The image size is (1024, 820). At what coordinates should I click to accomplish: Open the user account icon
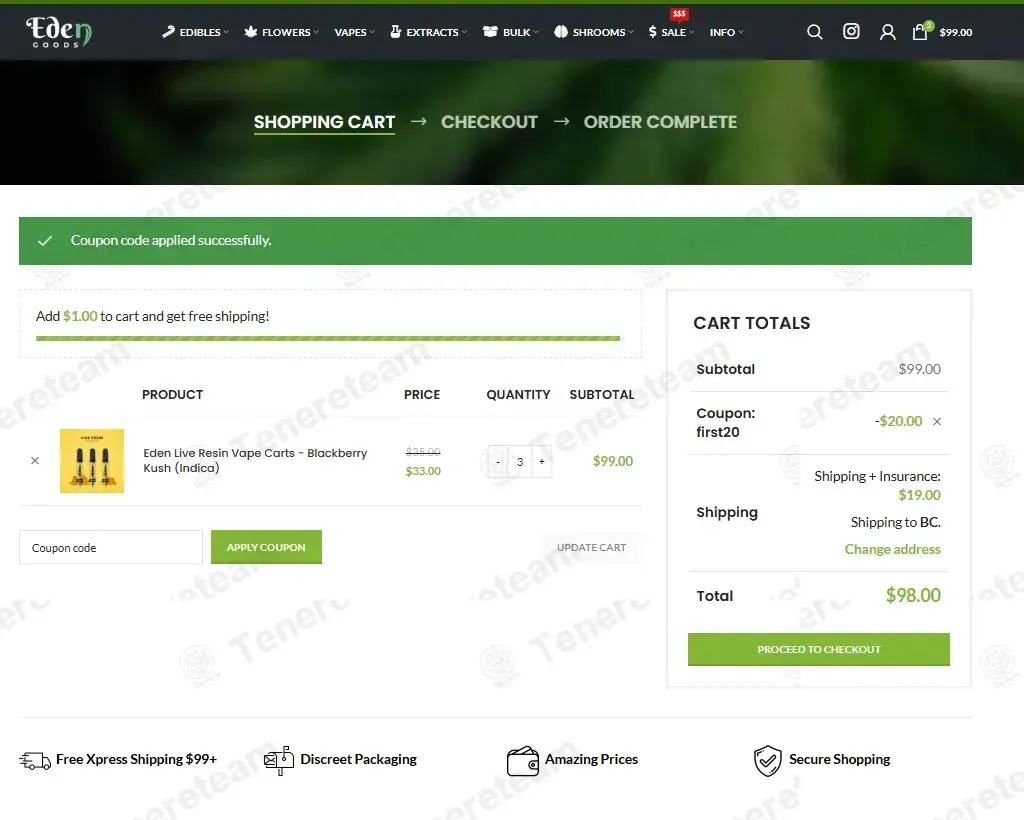coord(887,32)
